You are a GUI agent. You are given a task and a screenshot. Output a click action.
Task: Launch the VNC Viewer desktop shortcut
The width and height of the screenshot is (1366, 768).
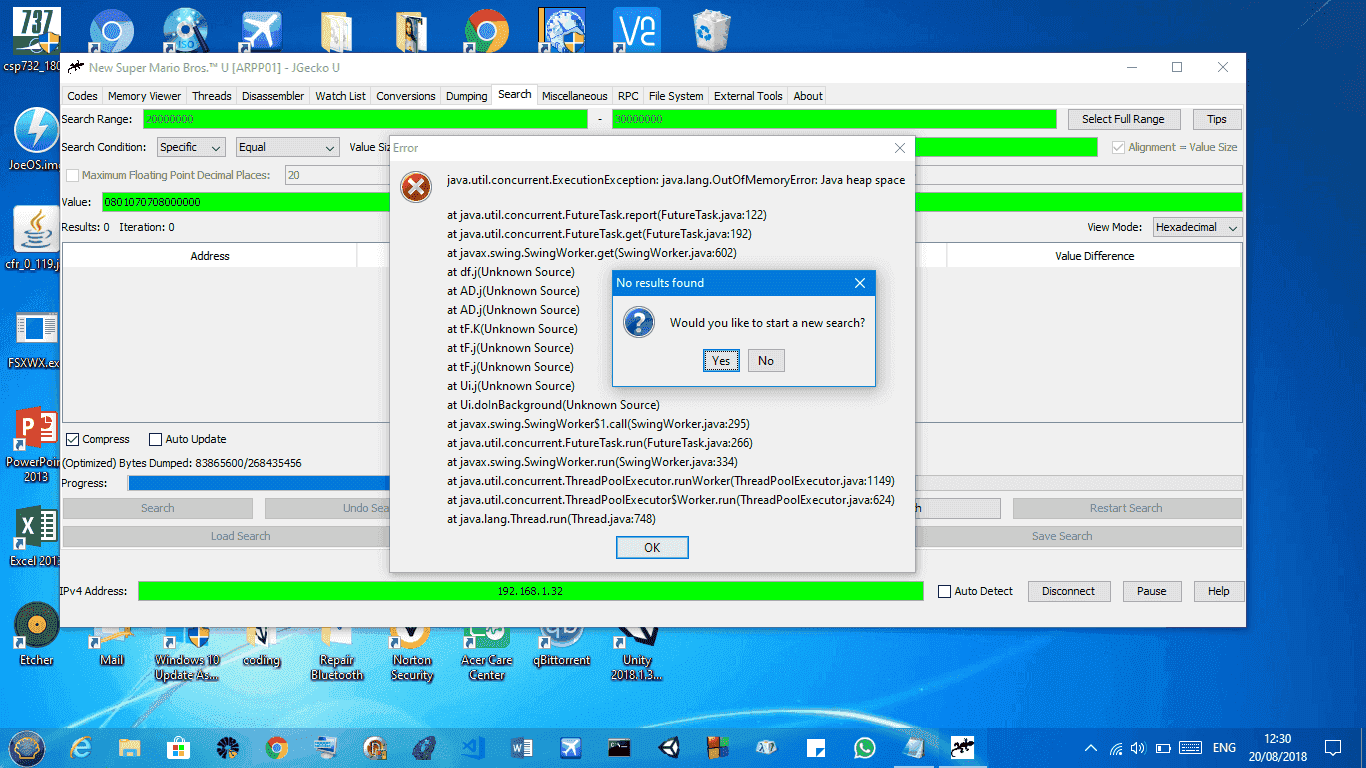click(636, 30)
